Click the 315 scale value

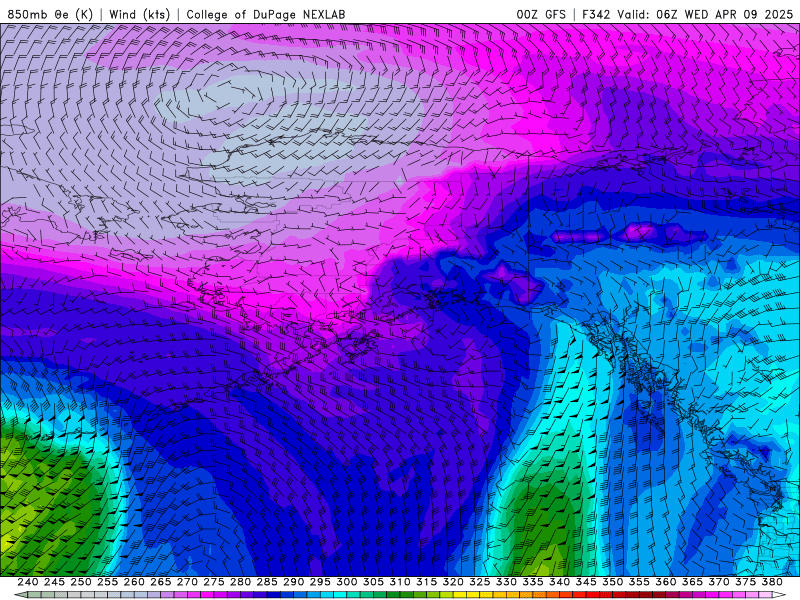tap(427, 582)
